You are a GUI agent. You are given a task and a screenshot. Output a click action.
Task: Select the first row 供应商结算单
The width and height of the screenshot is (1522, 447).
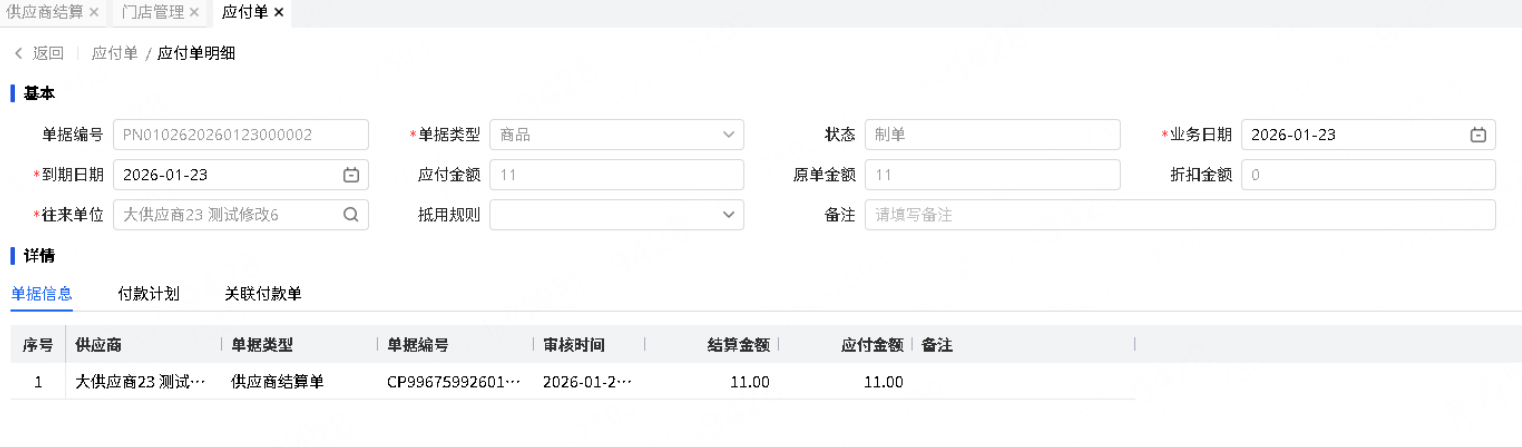277,381
